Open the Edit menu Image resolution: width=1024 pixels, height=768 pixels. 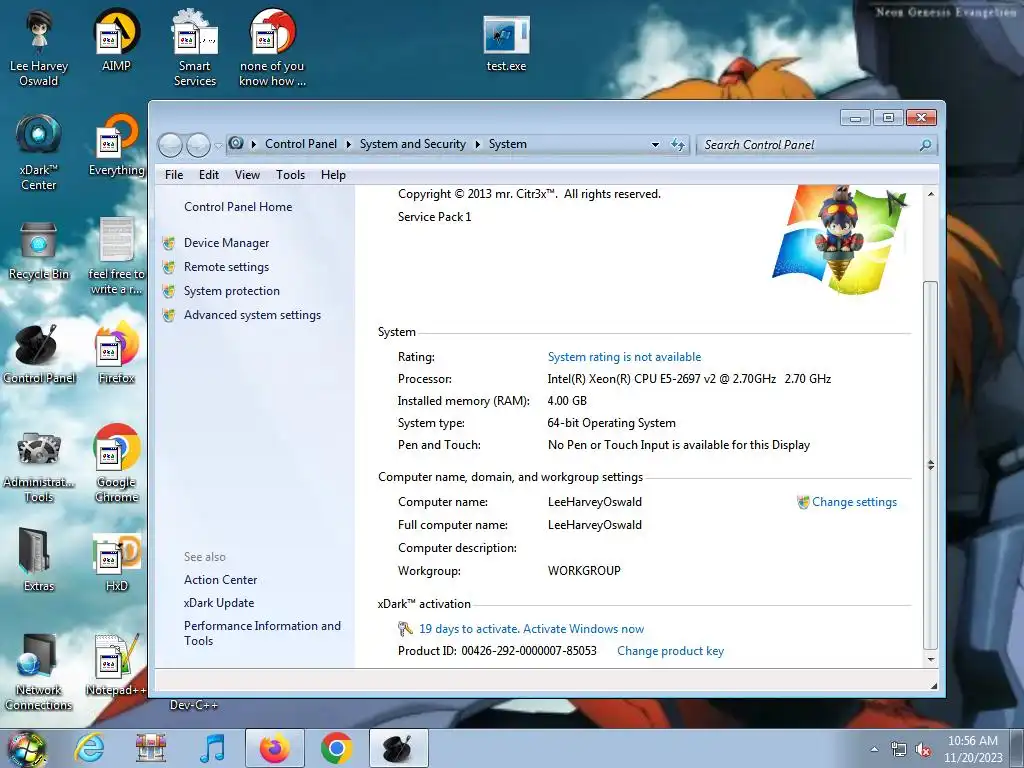(209, 174)
